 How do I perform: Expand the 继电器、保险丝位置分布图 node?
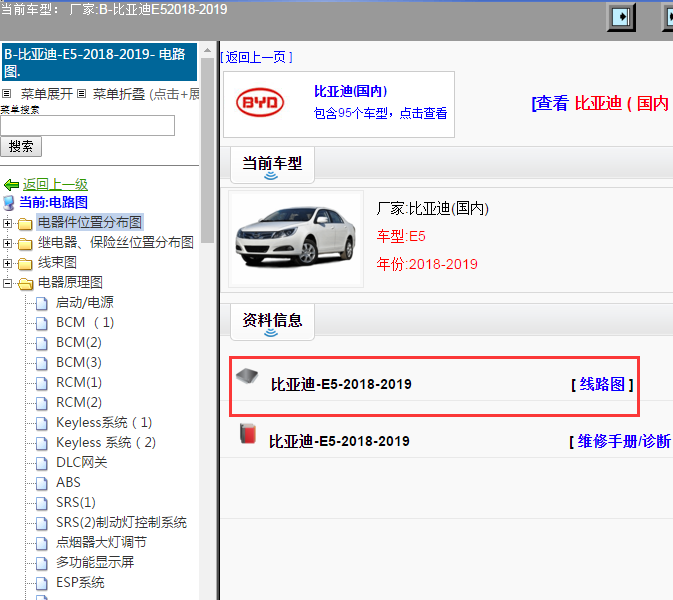7,243
